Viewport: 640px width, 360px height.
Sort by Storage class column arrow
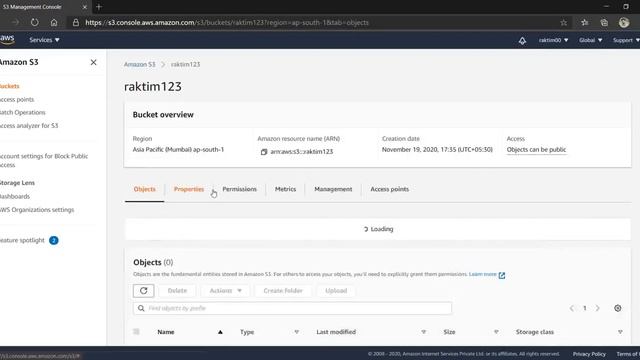[x=620, y=332]
